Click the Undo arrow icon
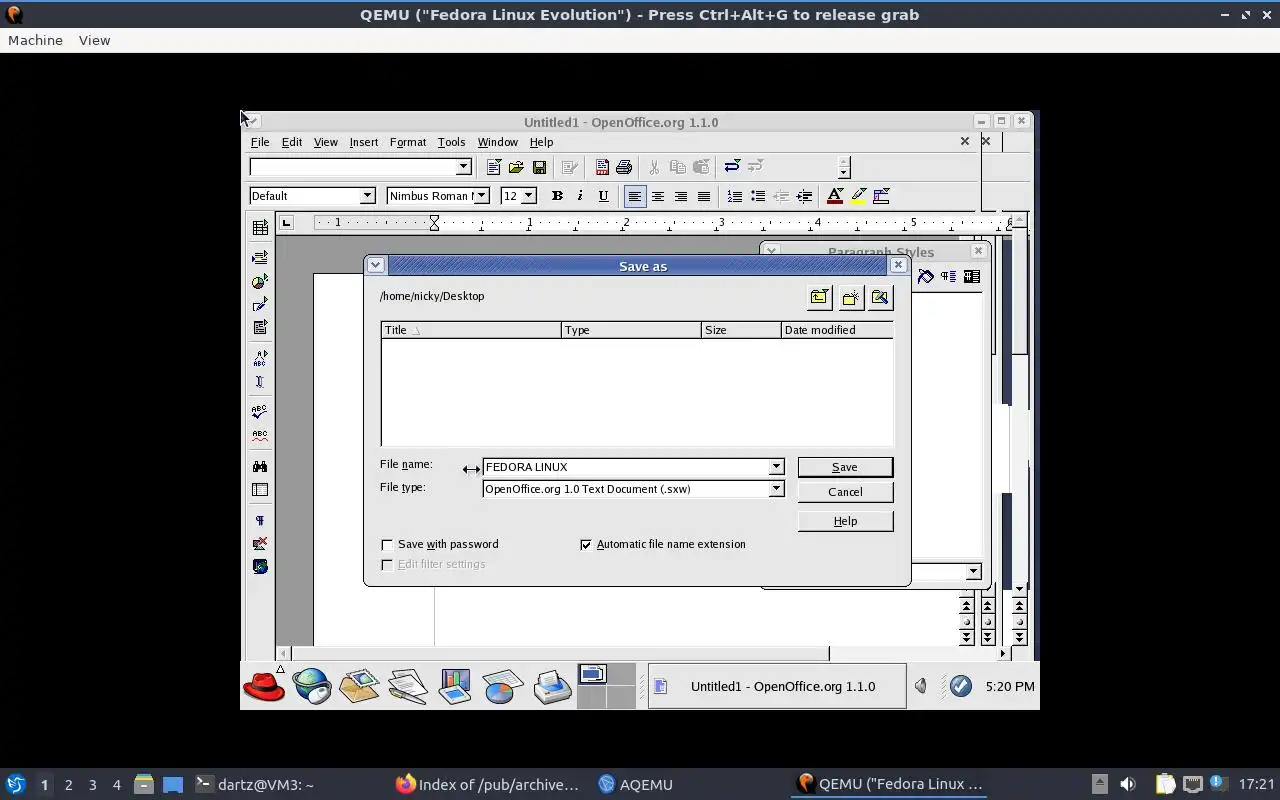This screenshot has width=1280, height=800. tap(732, 166)
